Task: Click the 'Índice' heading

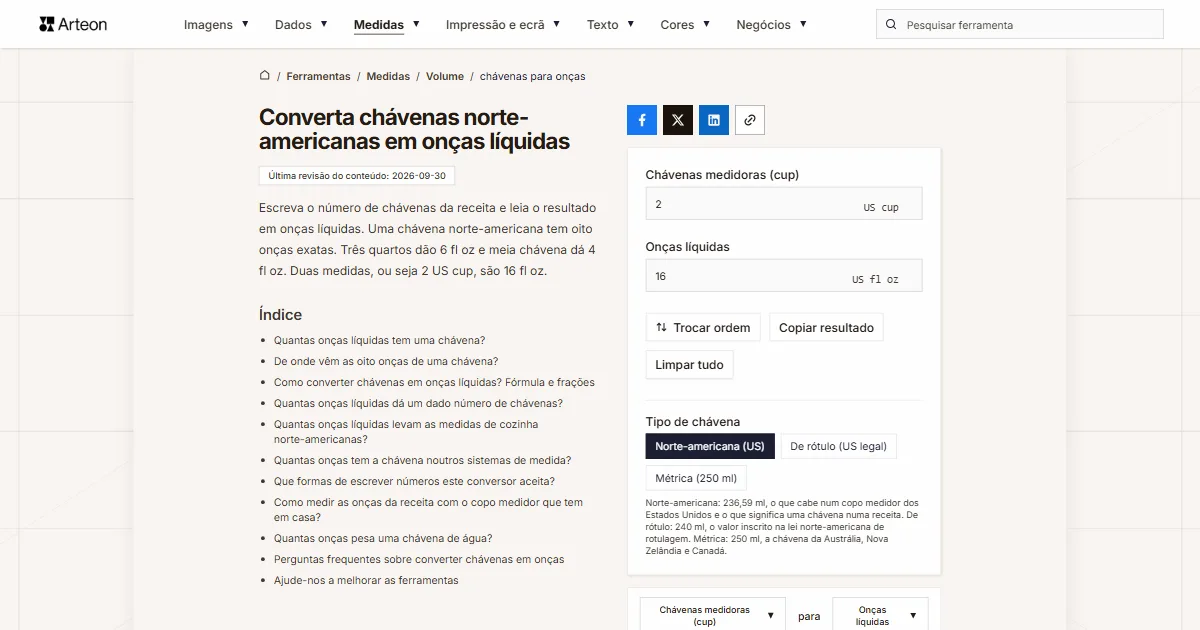Action: pos(280,314)
